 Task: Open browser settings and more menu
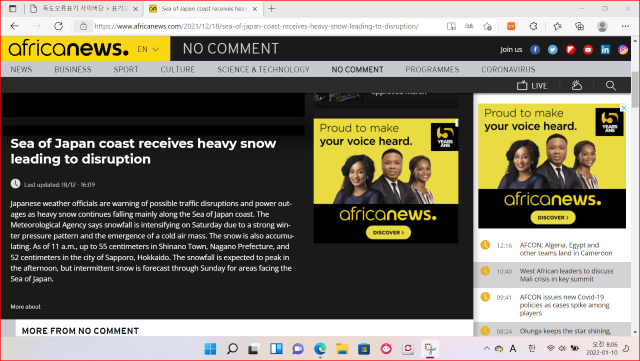[x=625, y=26]
